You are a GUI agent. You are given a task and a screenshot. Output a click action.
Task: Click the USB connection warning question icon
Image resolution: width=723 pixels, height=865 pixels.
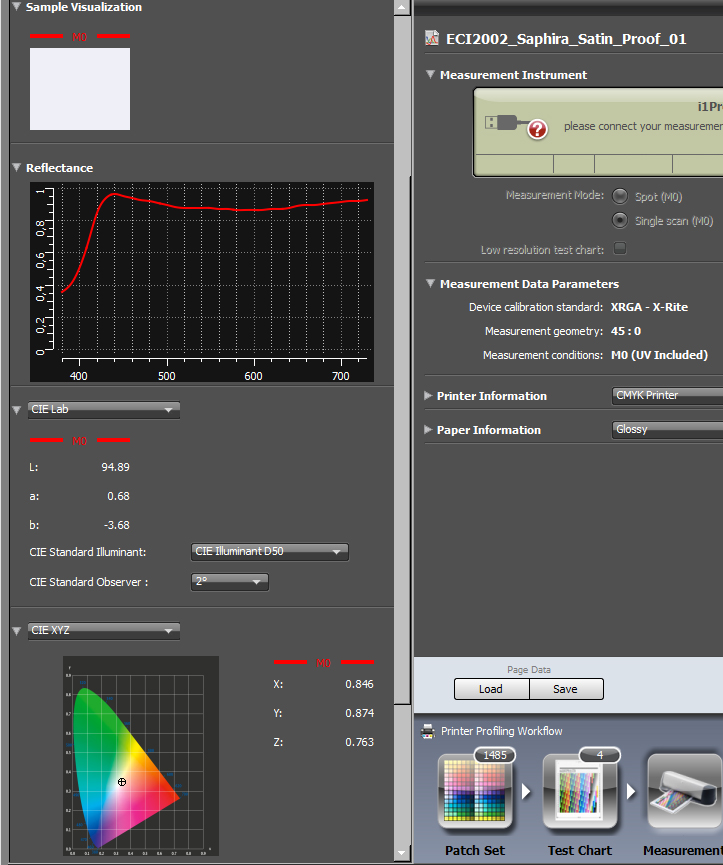(x=537, y=130)
